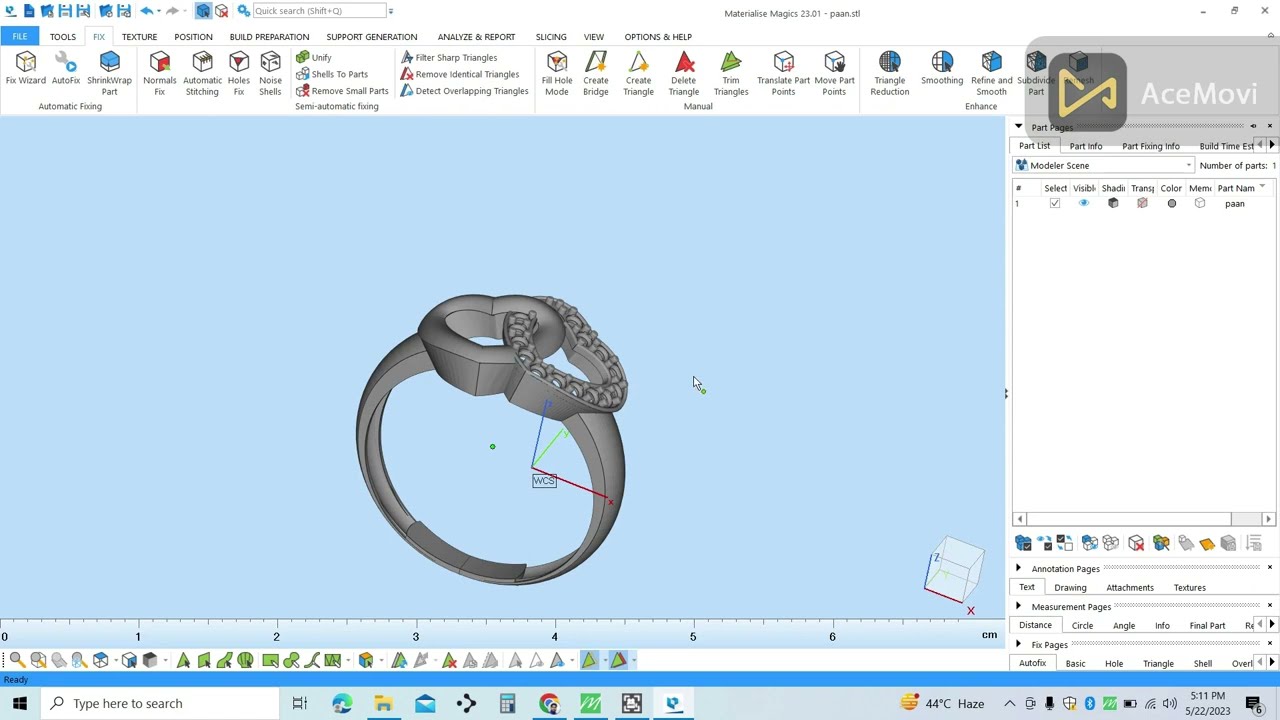Click Refine and Smooth tool
The width and height of the screenshot is (1280, 720).
coord(991,74)
